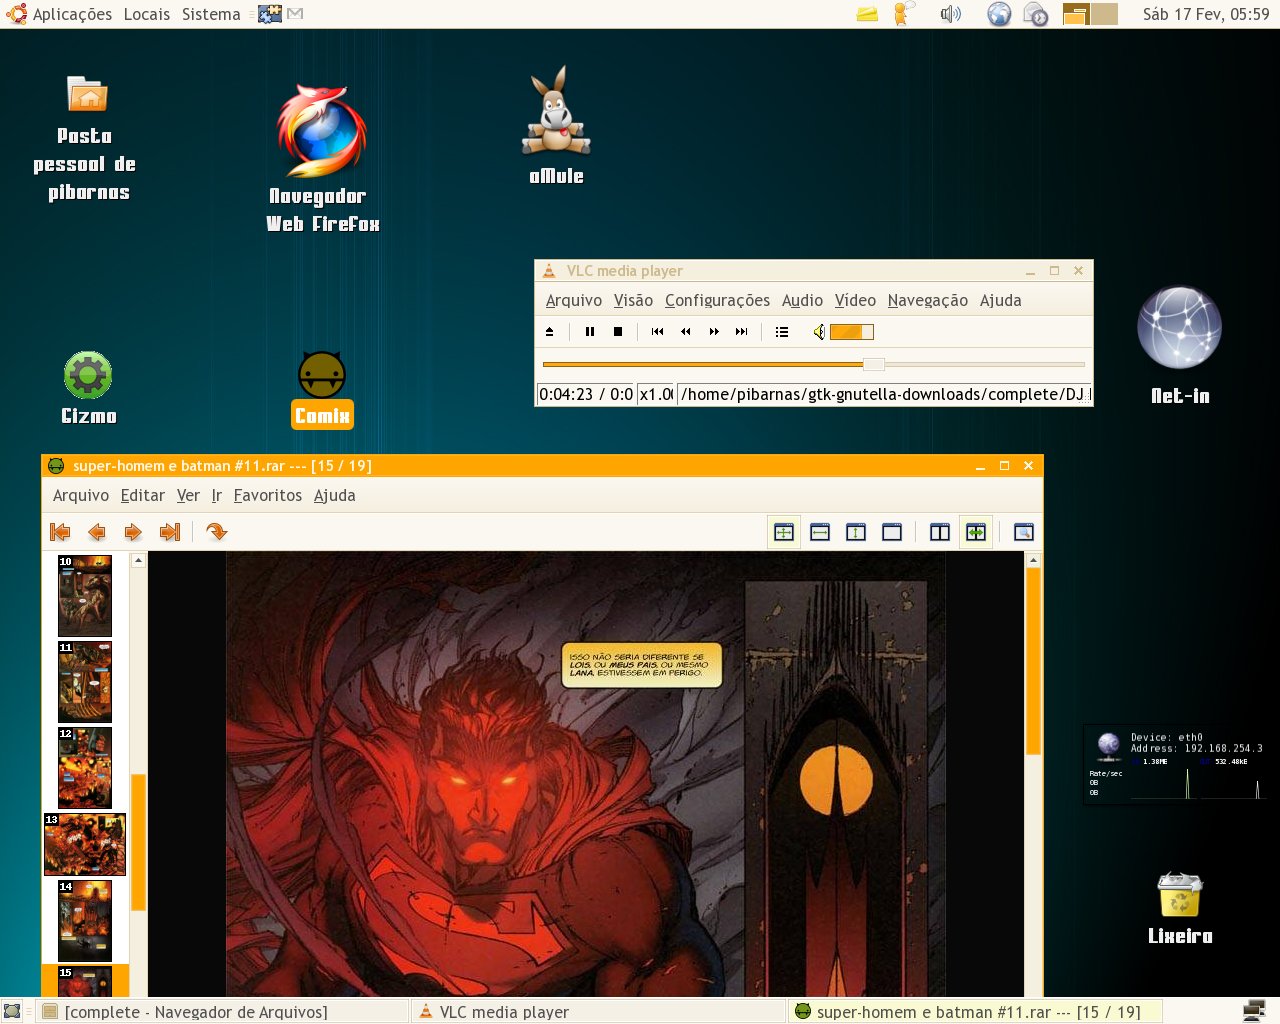Enable best fit mode in Comix
The width and height of the screenshot is (1280, 1024).
pyautogui.click(x=784, y=532)
